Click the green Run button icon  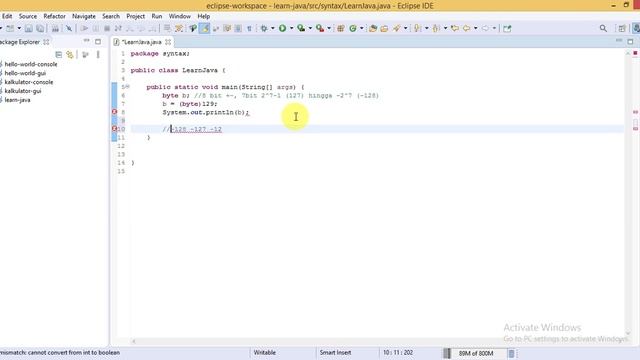tap(282, 28)
